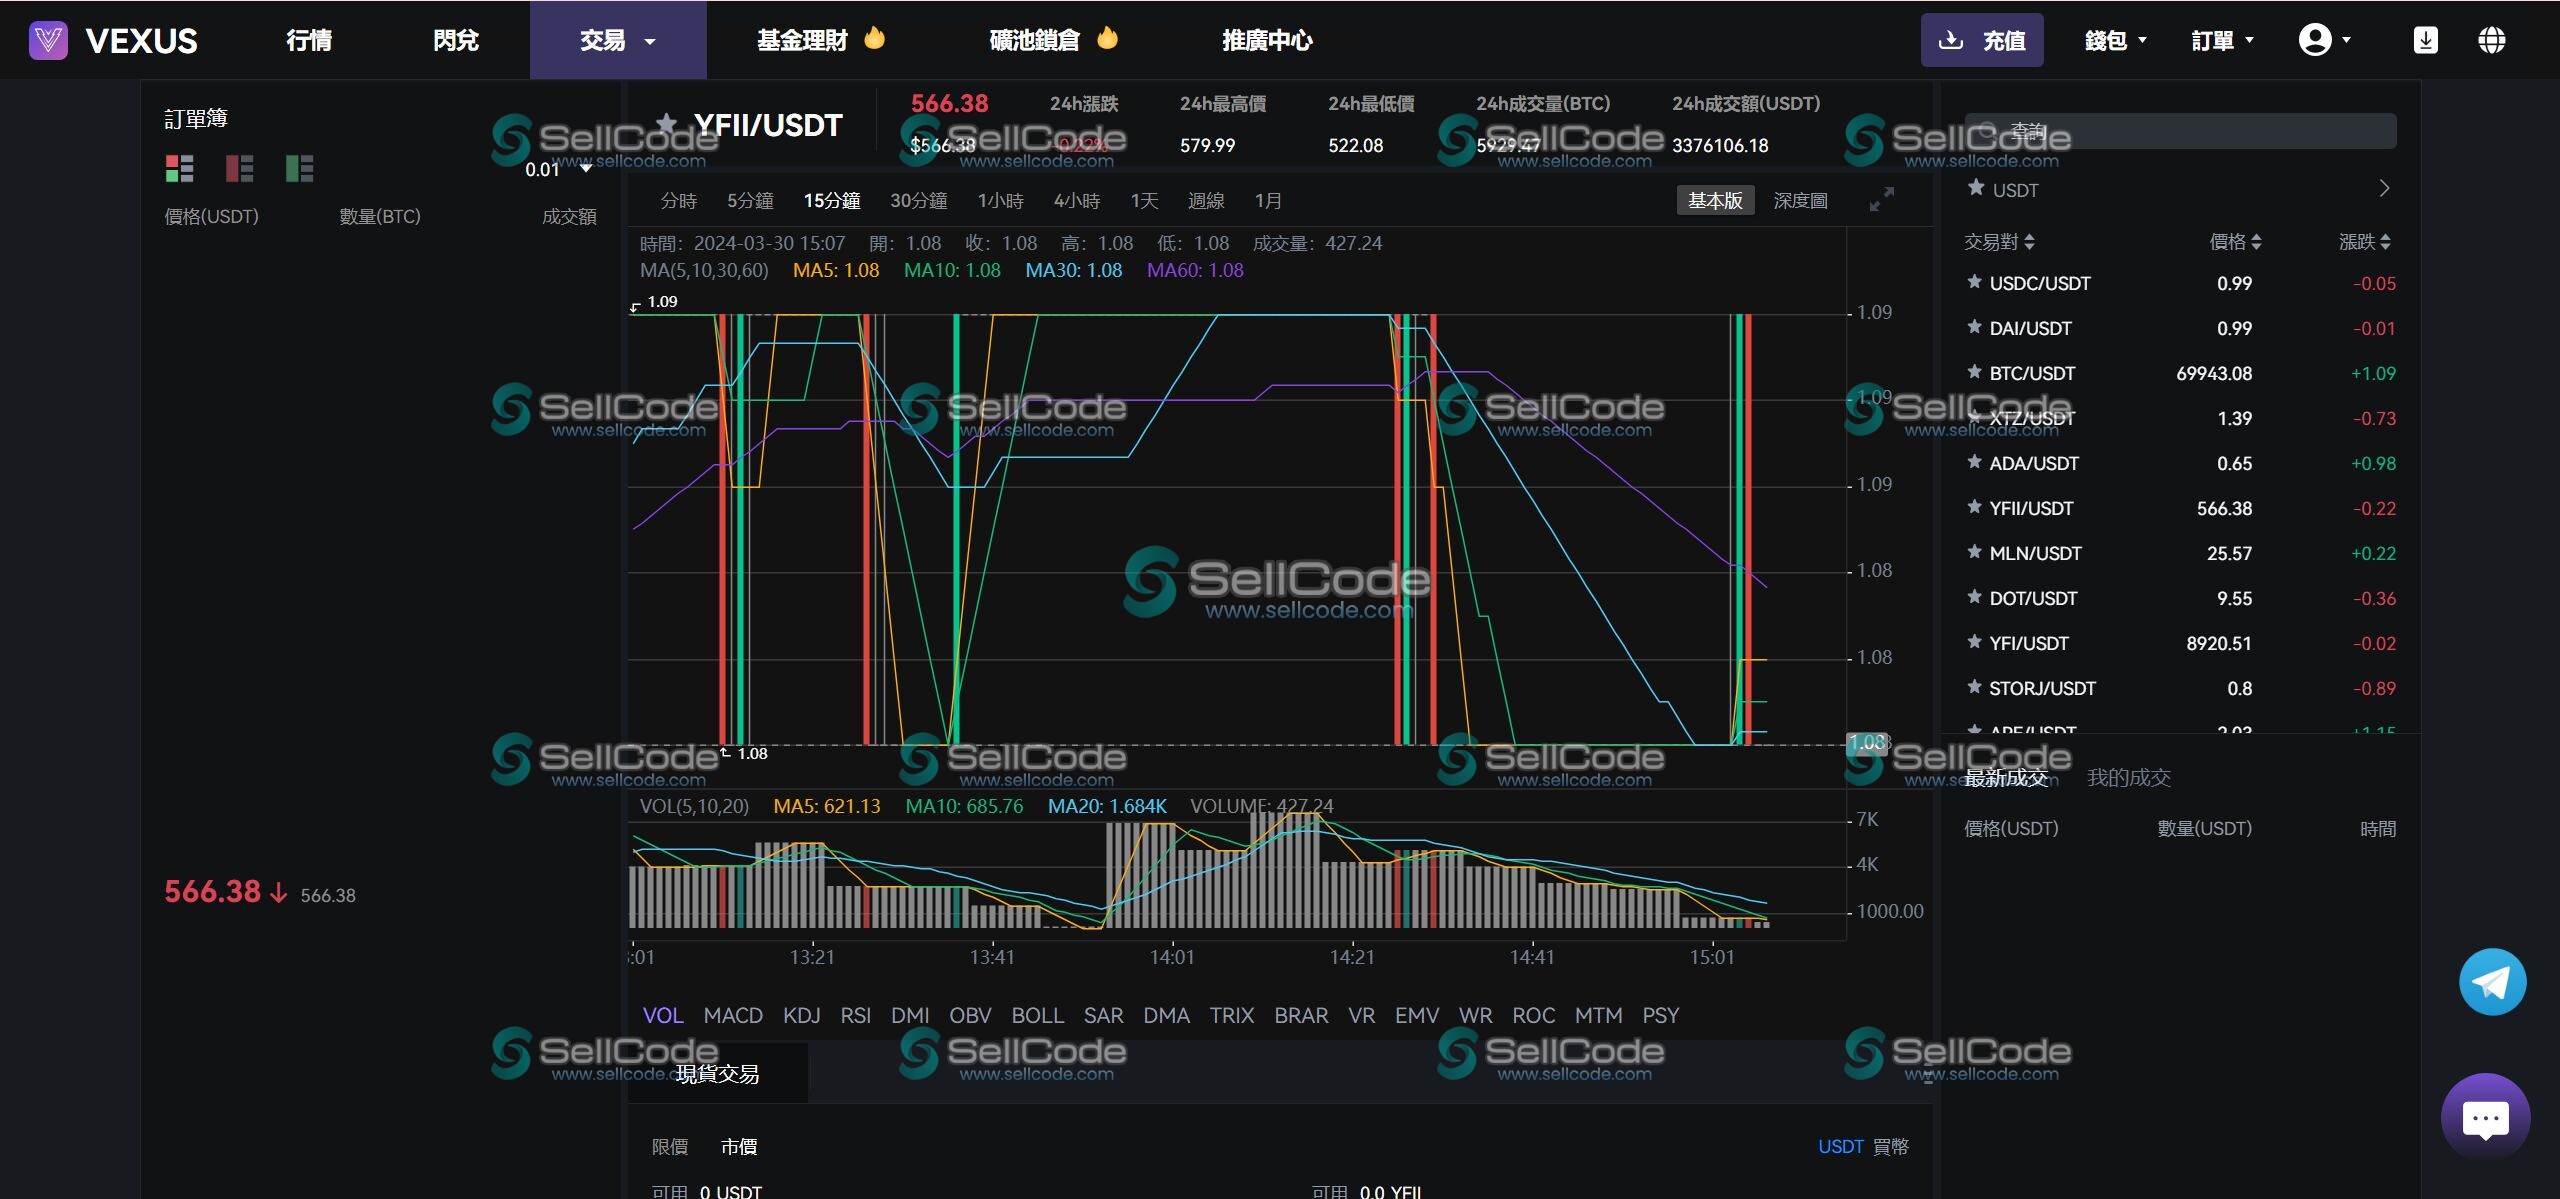Screen dimensions: 2560x1199
Task: Expand the USDT market list chevron
Action: [x=2384, y=189]
